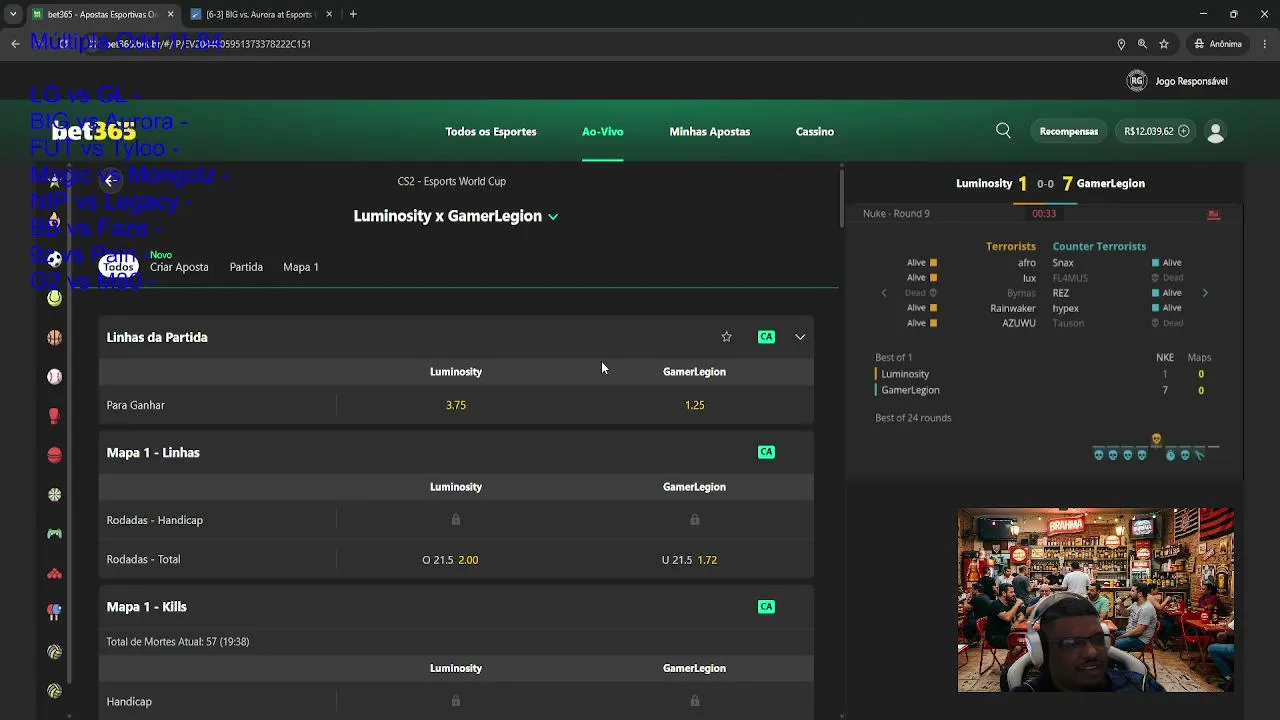Open the red stream icon in scoreboard
The width and height of the screenshot is (1280, 720).
coord(1214,214)
